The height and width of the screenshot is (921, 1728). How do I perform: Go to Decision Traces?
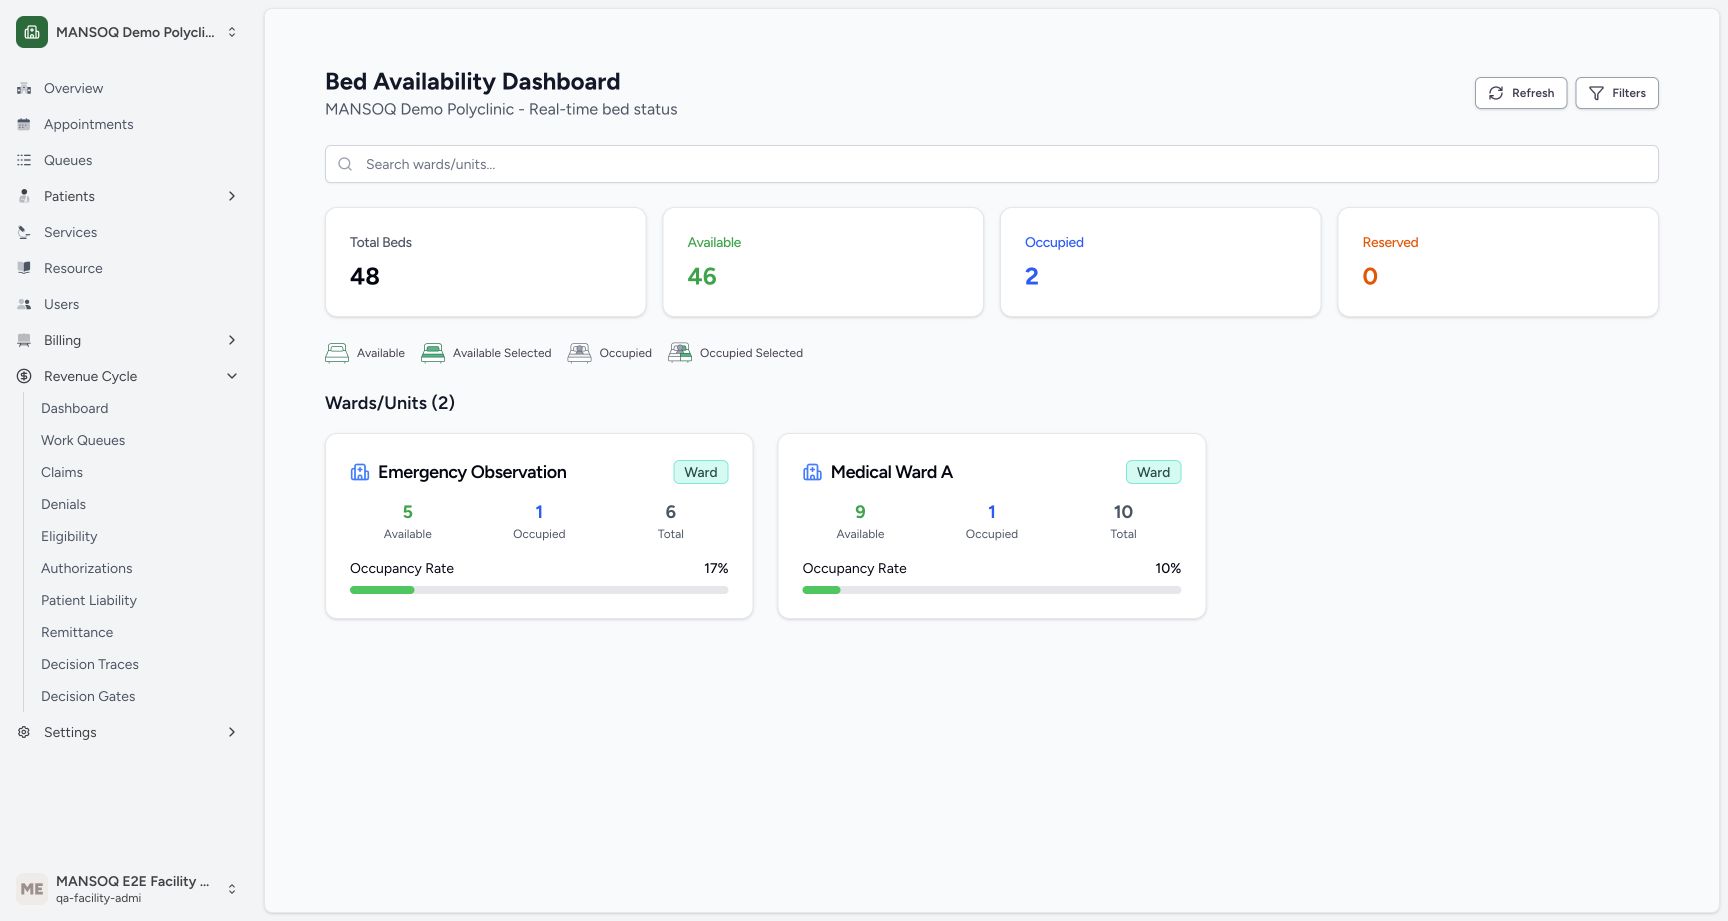click(90, 664)
